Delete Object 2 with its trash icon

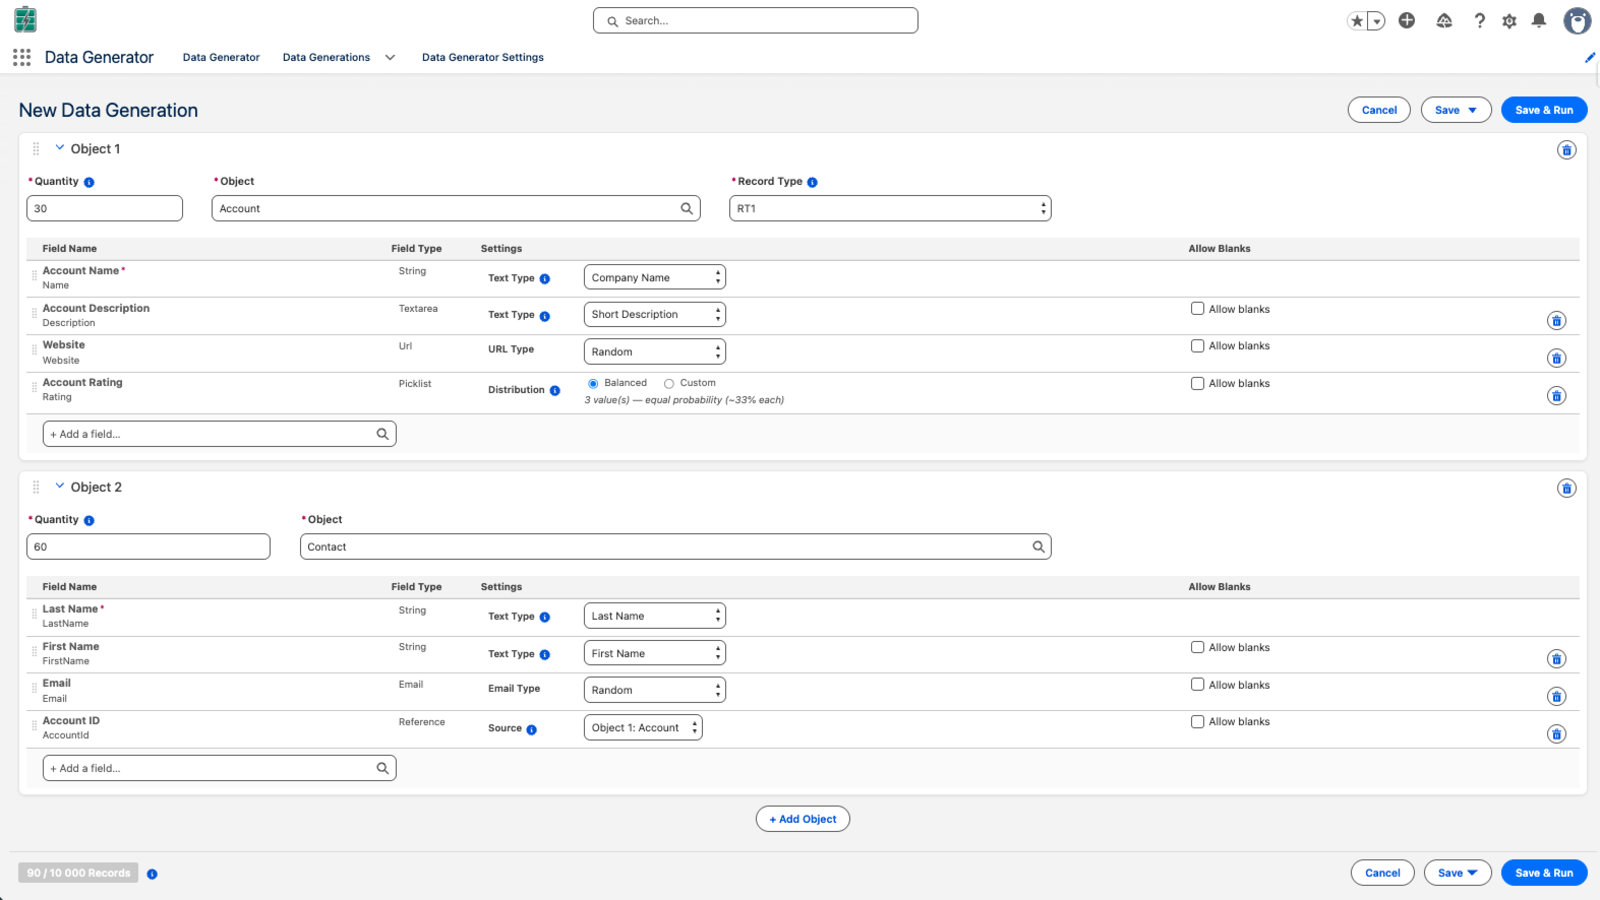pos(1567,488)
